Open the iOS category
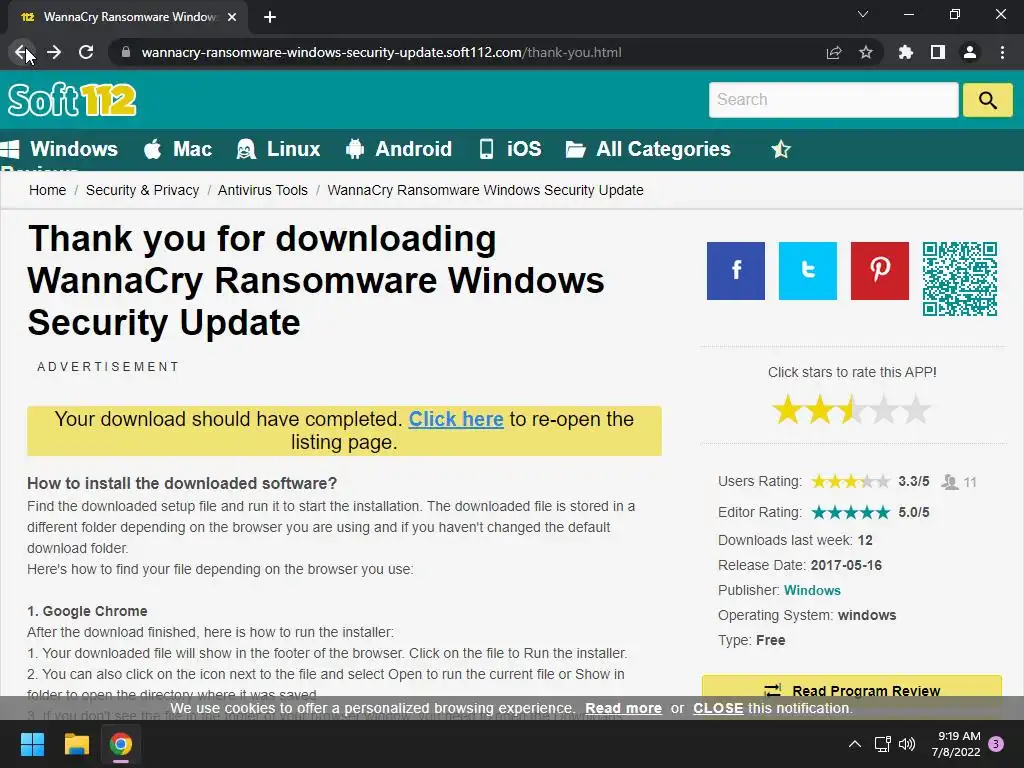1024x768 pixels. pos(510,149)
